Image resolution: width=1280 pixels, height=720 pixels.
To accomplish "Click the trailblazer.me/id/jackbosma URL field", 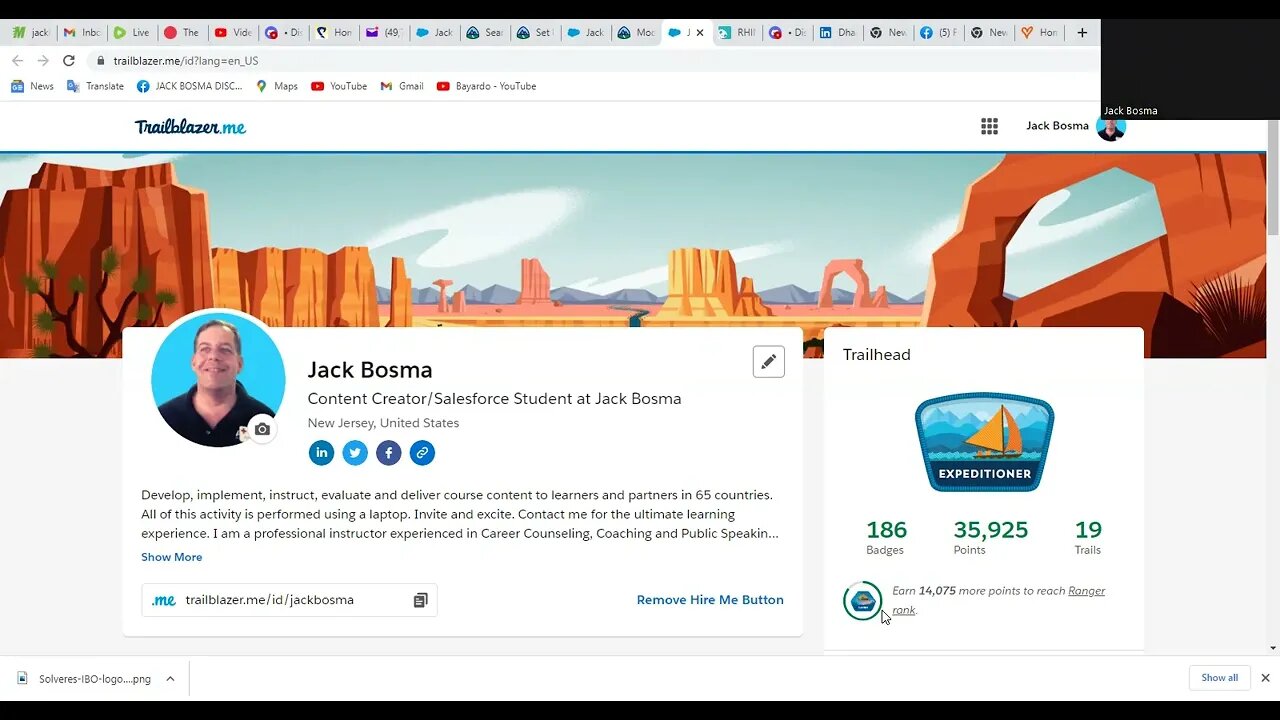I will point(289,600).
